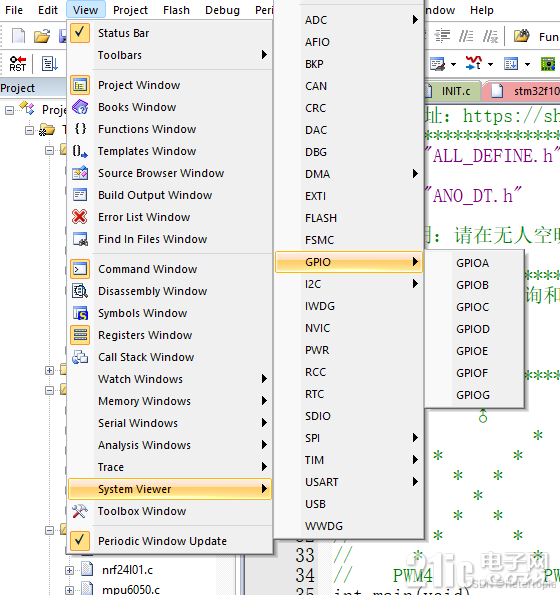Image resolution: width=560 pixels, height=595 pixels.
Task: Click the Open file folder icon
Action: click(42, 36)
